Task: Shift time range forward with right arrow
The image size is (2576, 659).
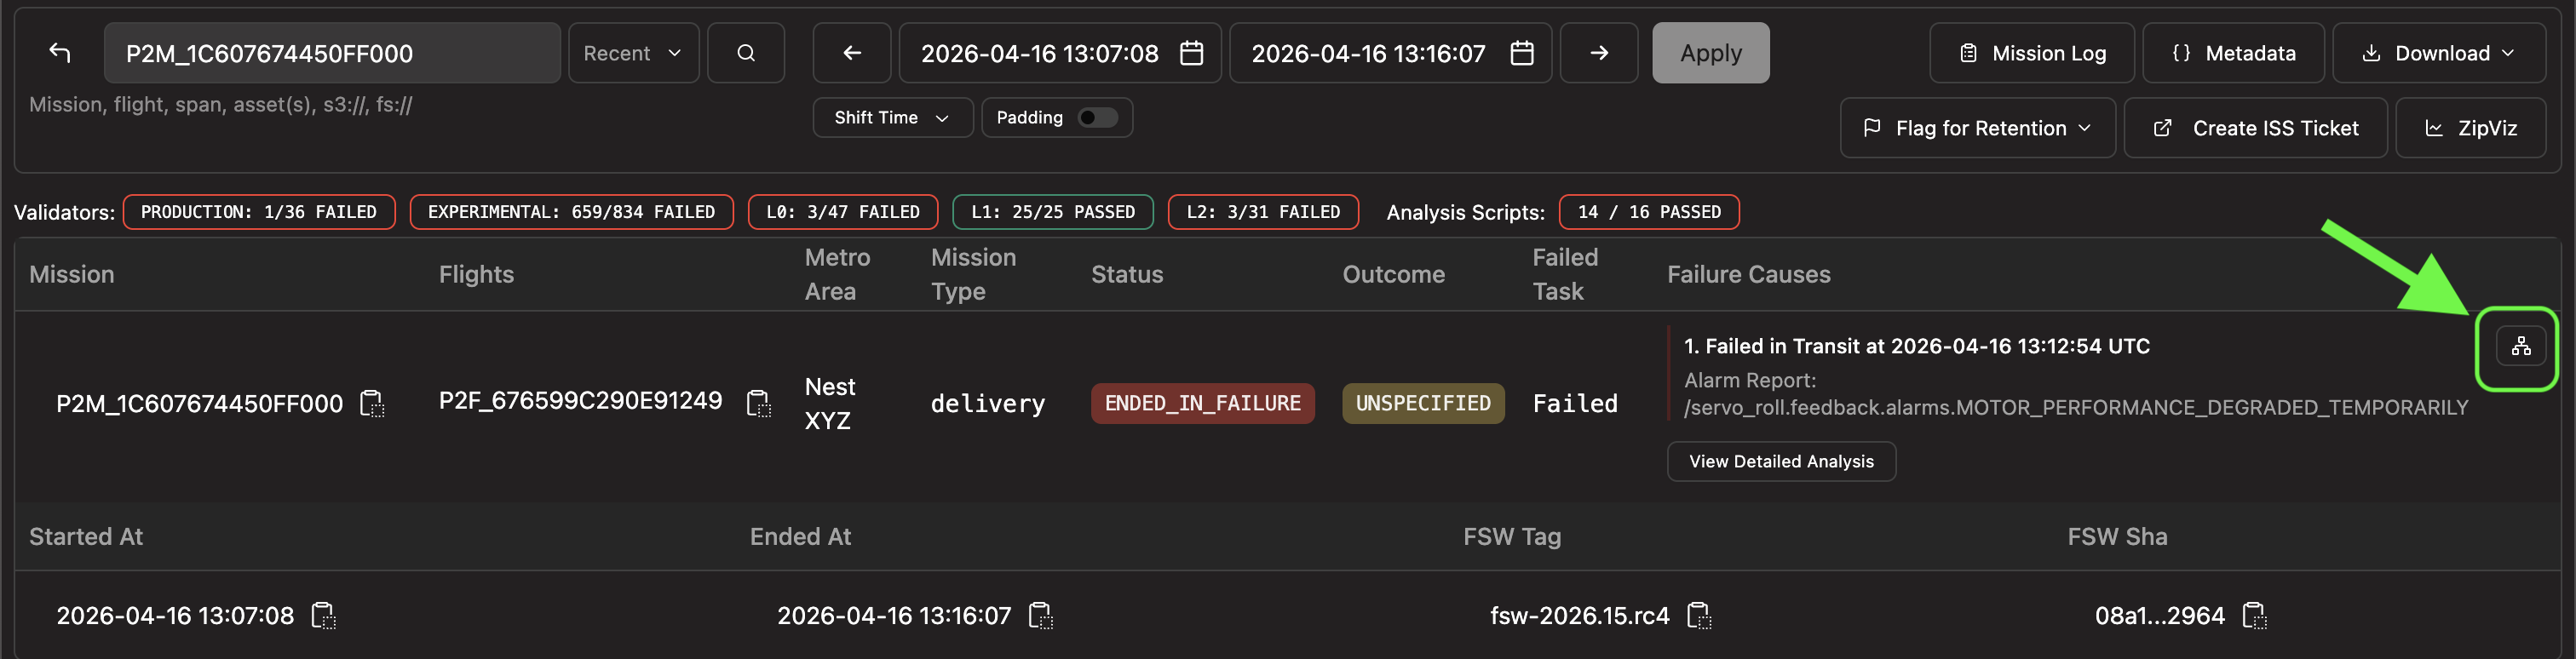Action: pos(1599,53)
